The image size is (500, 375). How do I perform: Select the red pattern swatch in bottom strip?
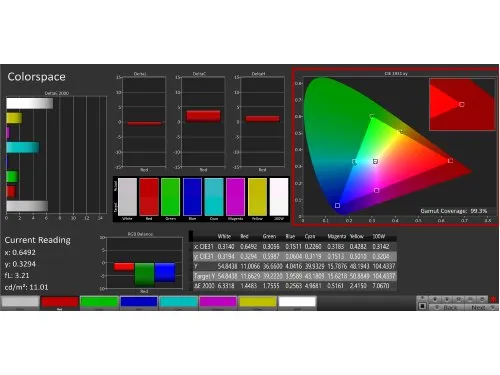(x=60, y=302)
